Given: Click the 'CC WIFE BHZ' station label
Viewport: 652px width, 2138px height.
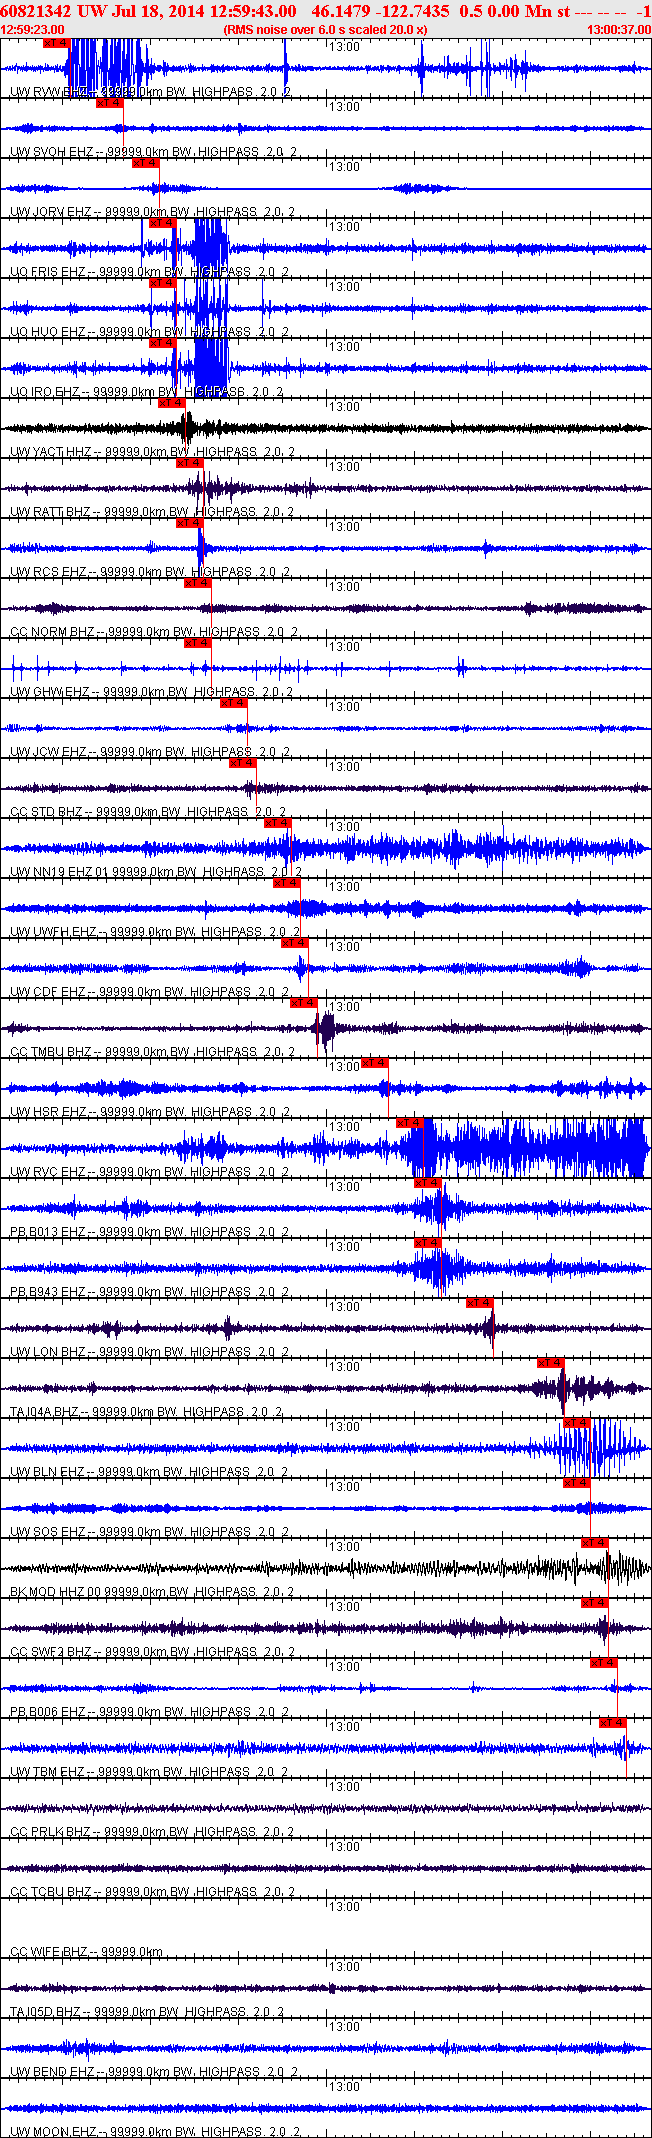Looking at the screenshot, I should pos(49,1952).
